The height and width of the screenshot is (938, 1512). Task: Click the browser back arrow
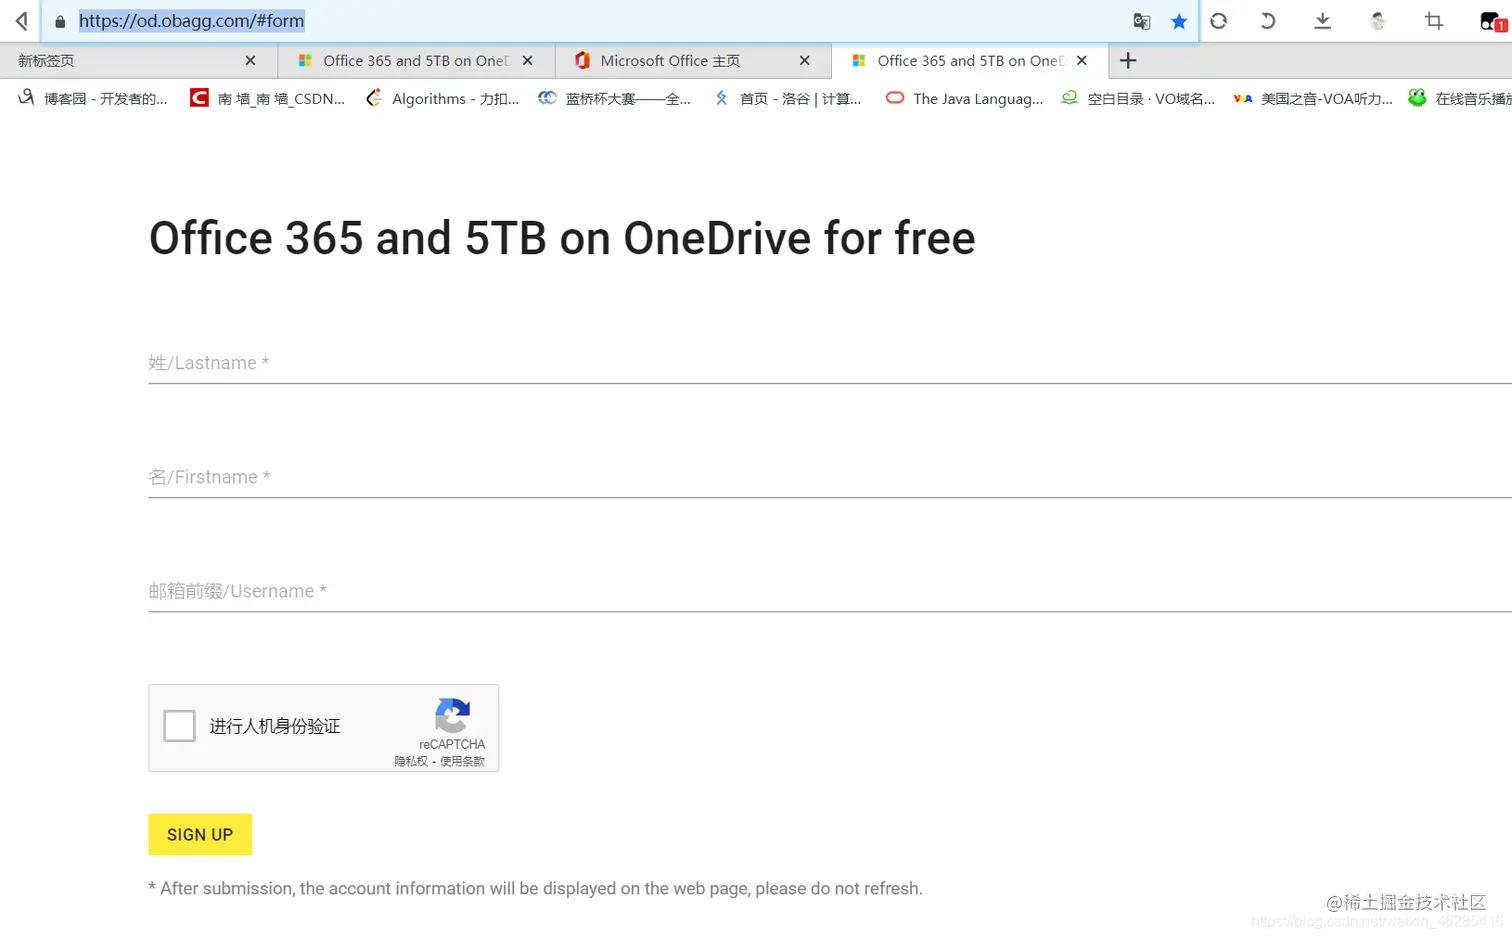(21, 21)
